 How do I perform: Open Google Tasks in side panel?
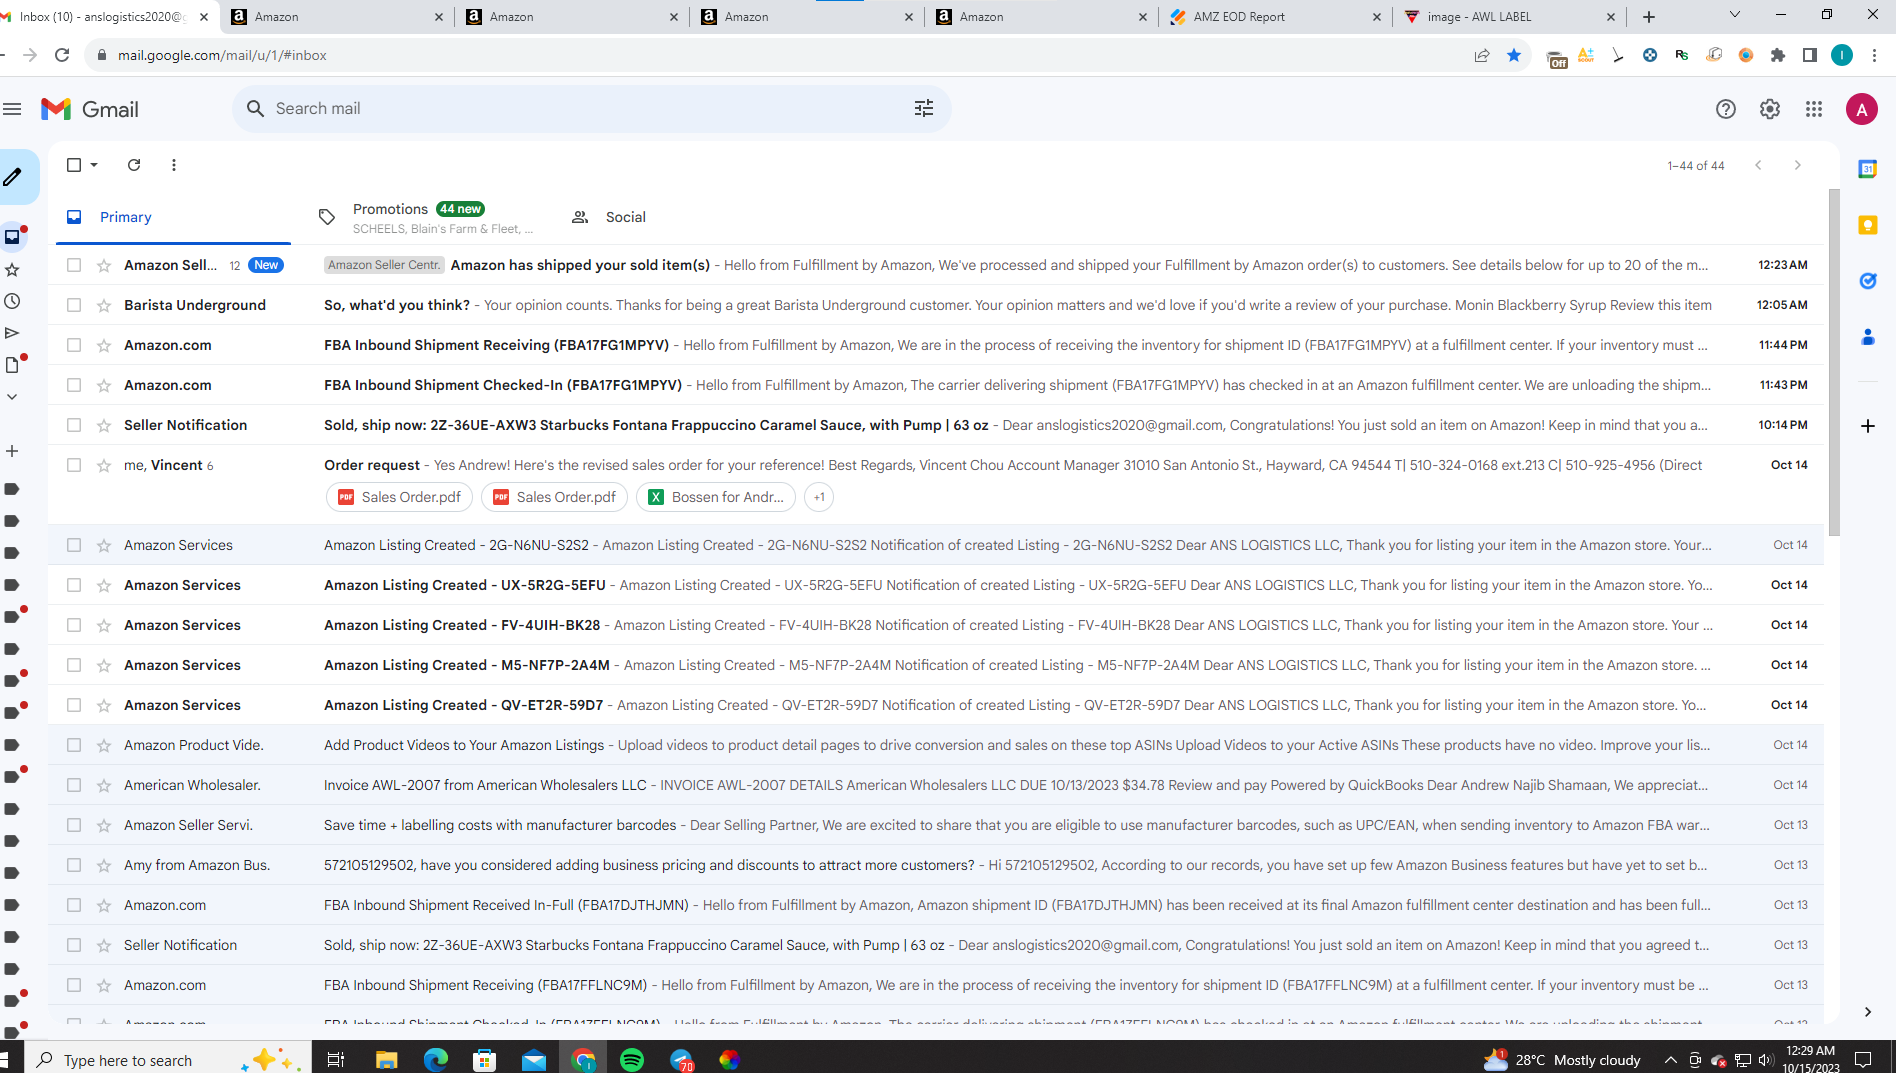click(x=1867, y=281)
